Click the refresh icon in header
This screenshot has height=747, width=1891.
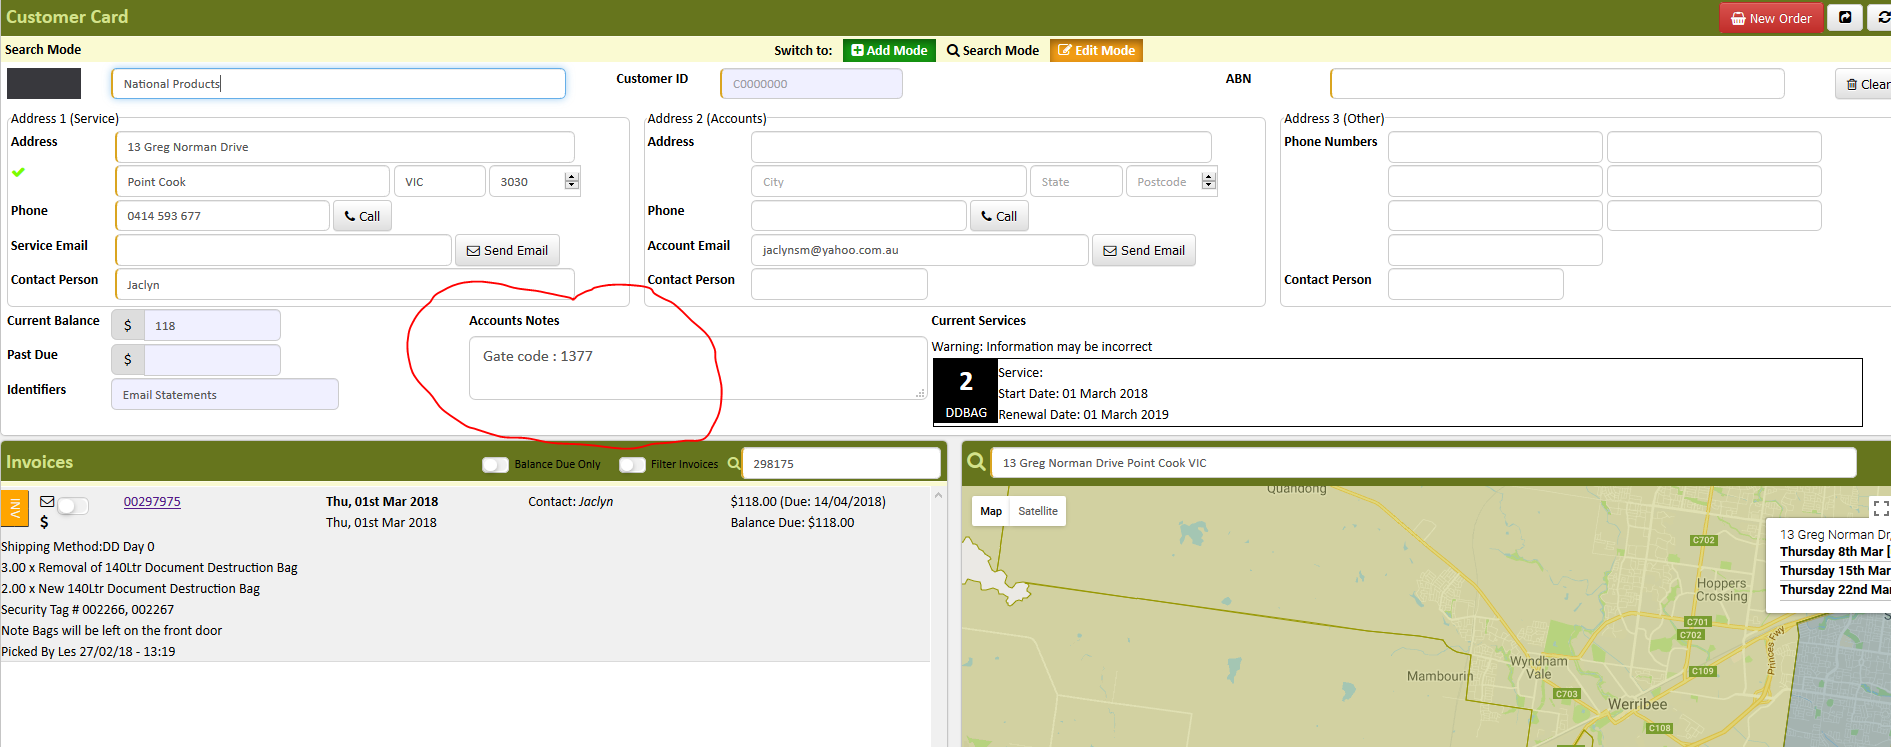1881,17
